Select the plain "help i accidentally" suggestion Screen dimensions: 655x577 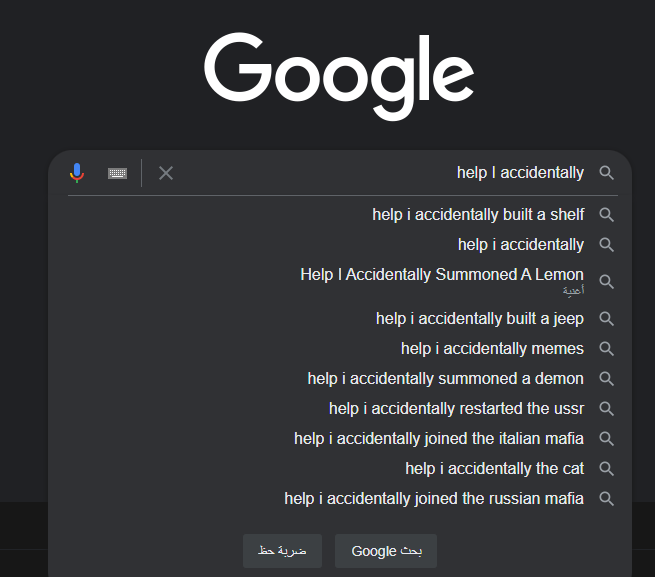click(520, 245)
